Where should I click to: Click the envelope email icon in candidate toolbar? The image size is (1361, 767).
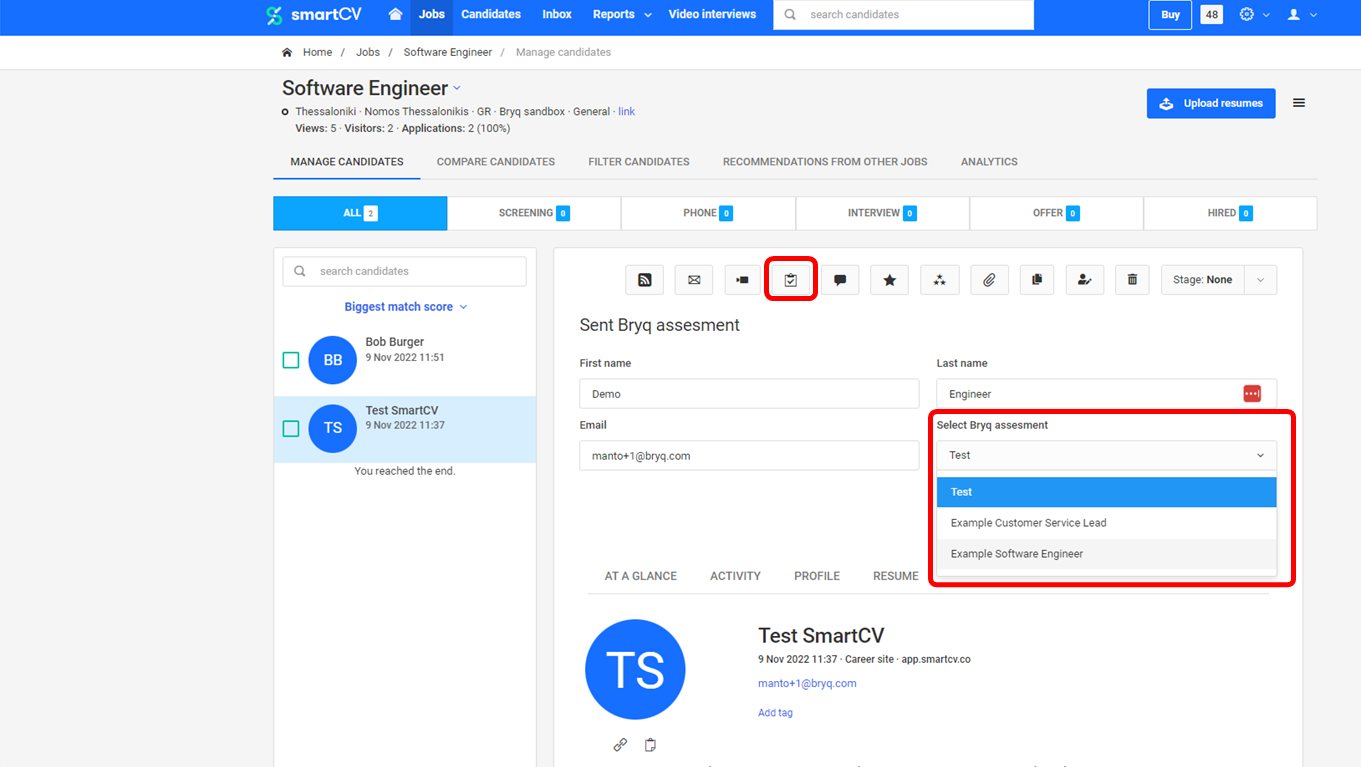click(694, 280)
